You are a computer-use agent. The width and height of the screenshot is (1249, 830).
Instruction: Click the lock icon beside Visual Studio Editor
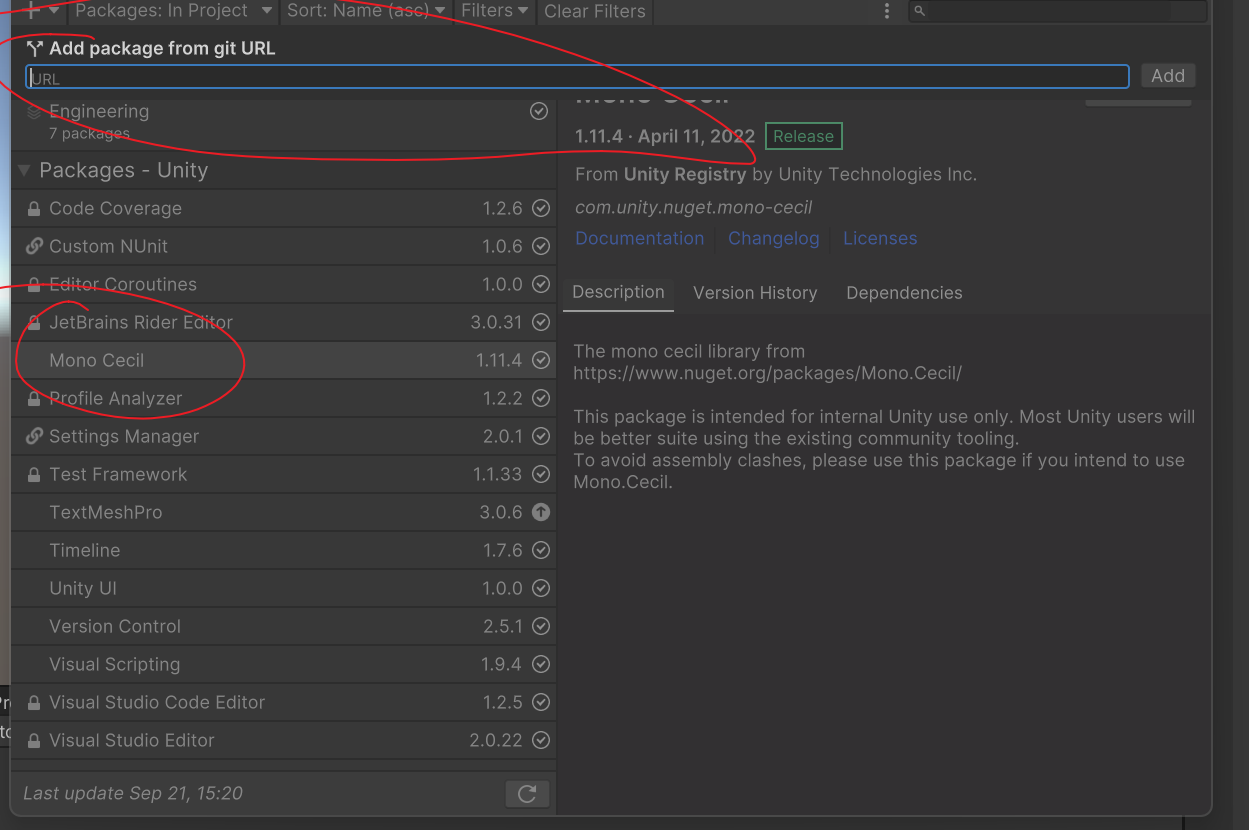(34, 741)
